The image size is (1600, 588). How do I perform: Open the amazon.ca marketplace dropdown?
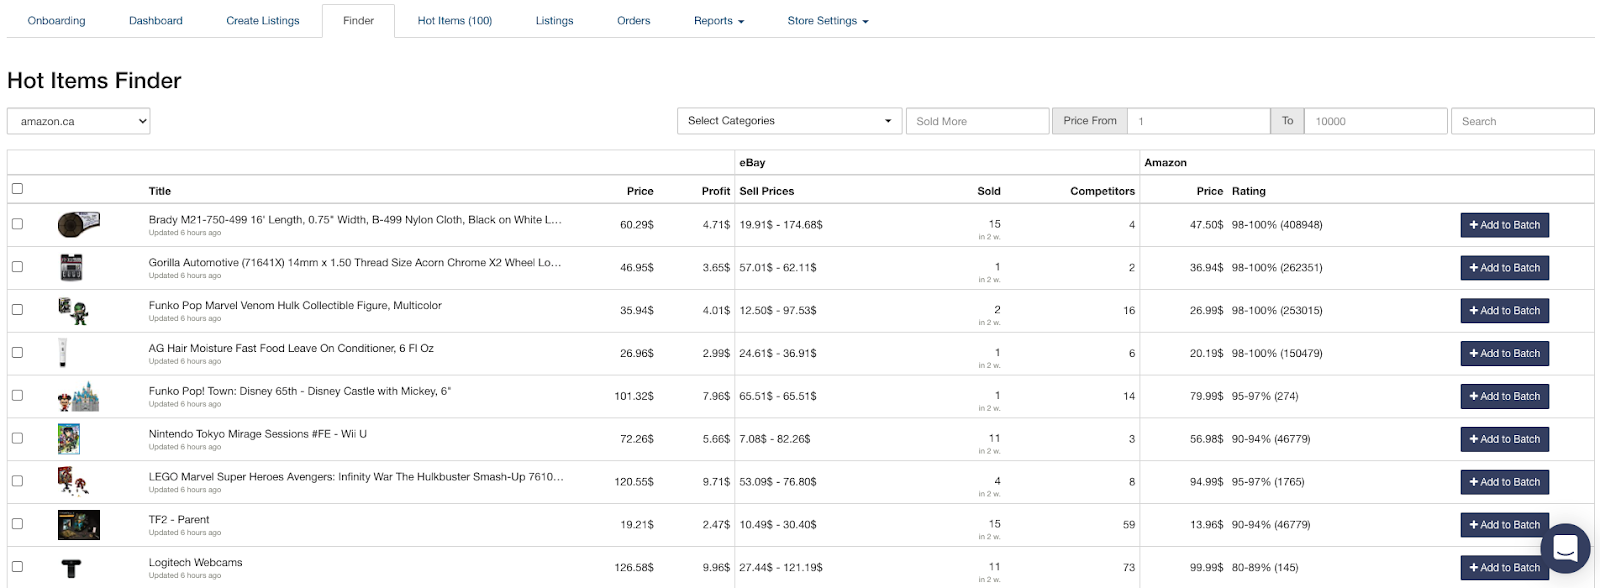[78, 121]
